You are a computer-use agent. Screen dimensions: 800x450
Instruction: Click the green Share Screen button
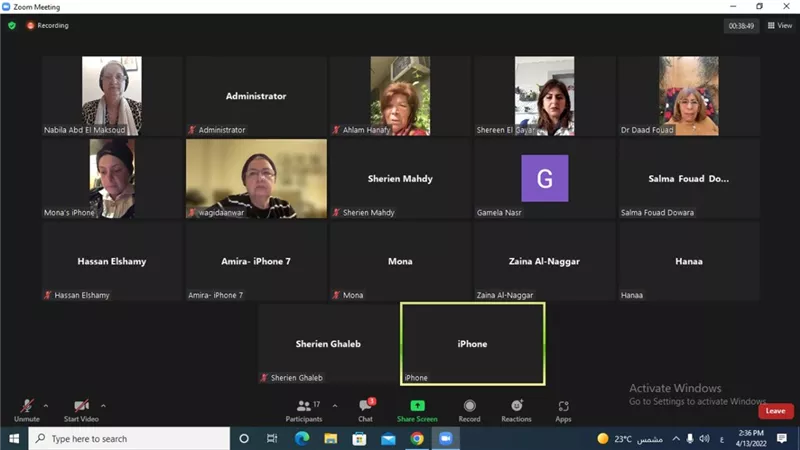pos(417,410)
